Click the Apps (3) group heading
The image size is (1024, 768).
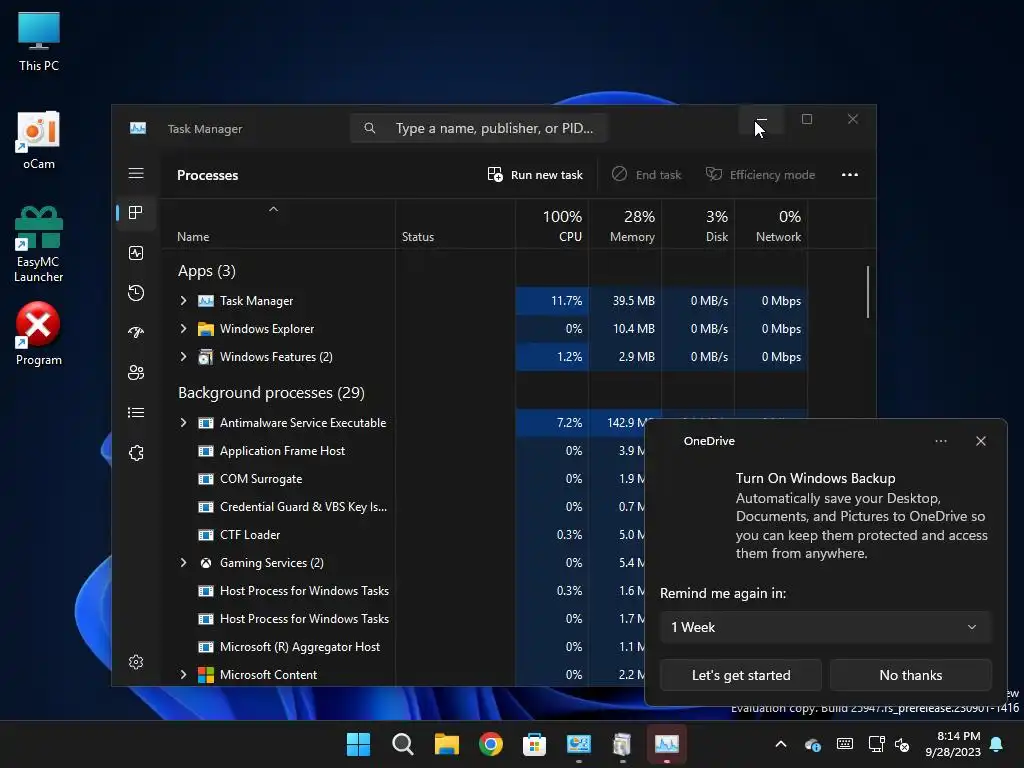pyautogui.click(x=206, y=270)
